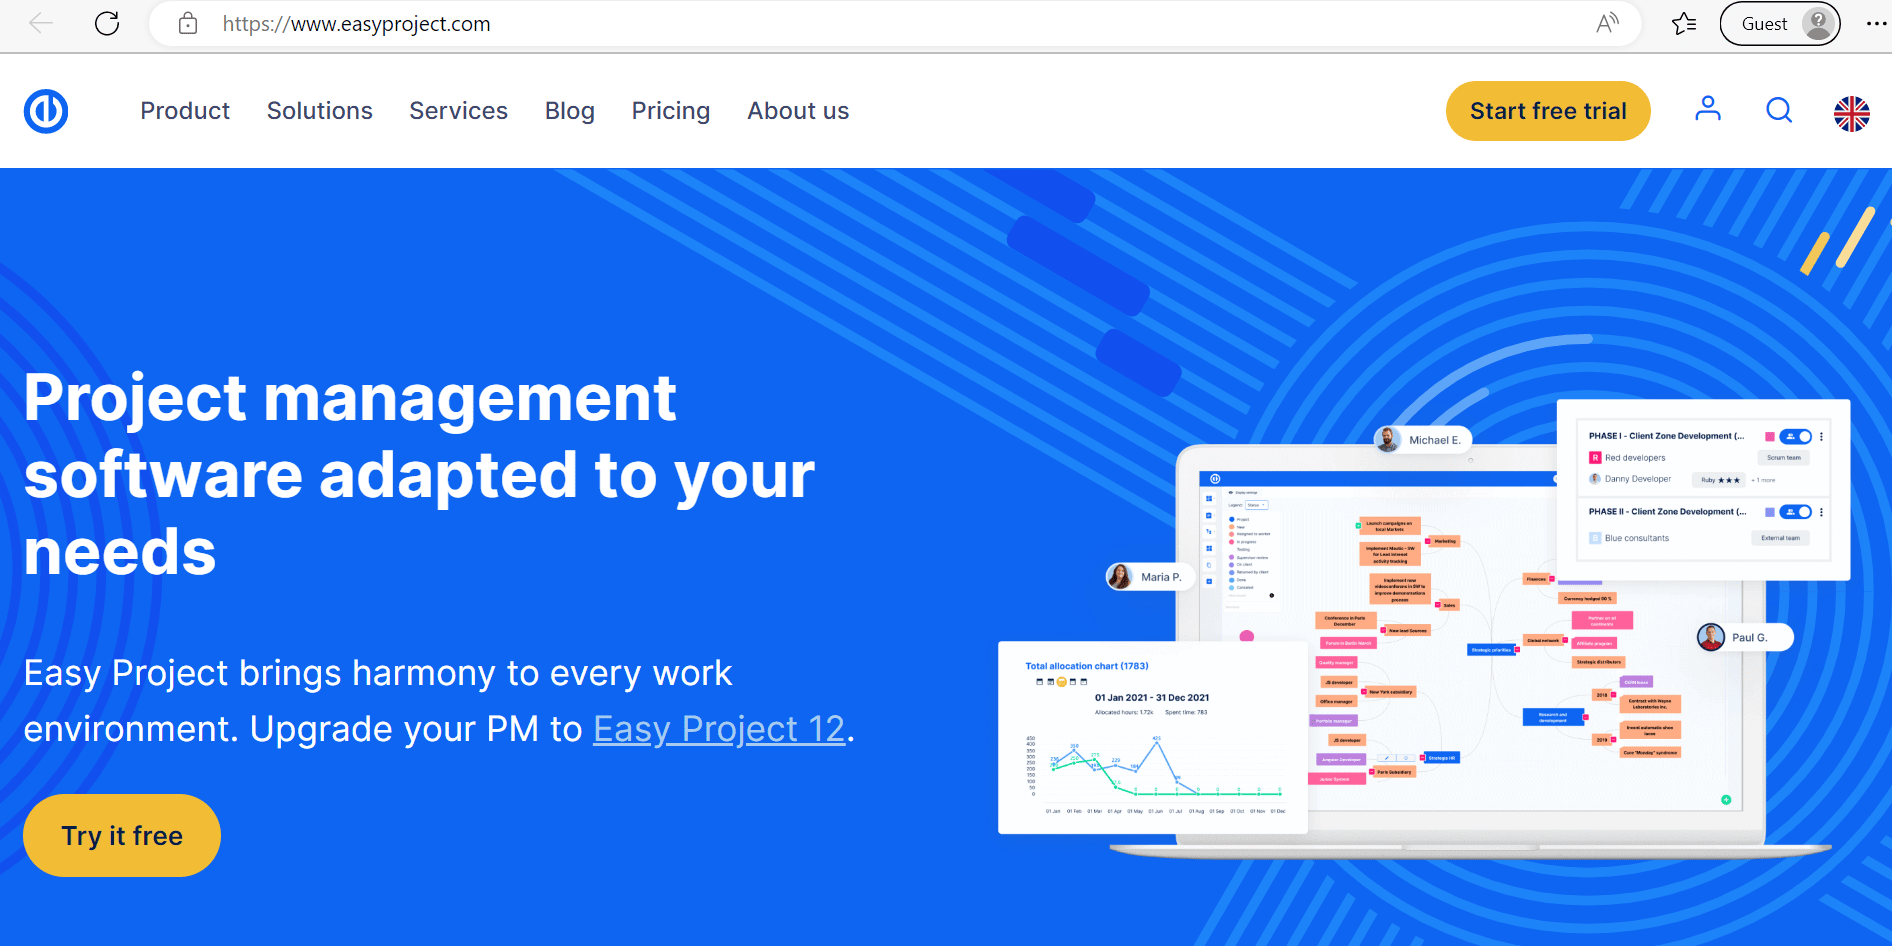Image resolution: width=1892 pixels, height=946 pixels.
Task: Follow the Easy Project 12 link
Action: pyautogui.click(x=719, y=729)
